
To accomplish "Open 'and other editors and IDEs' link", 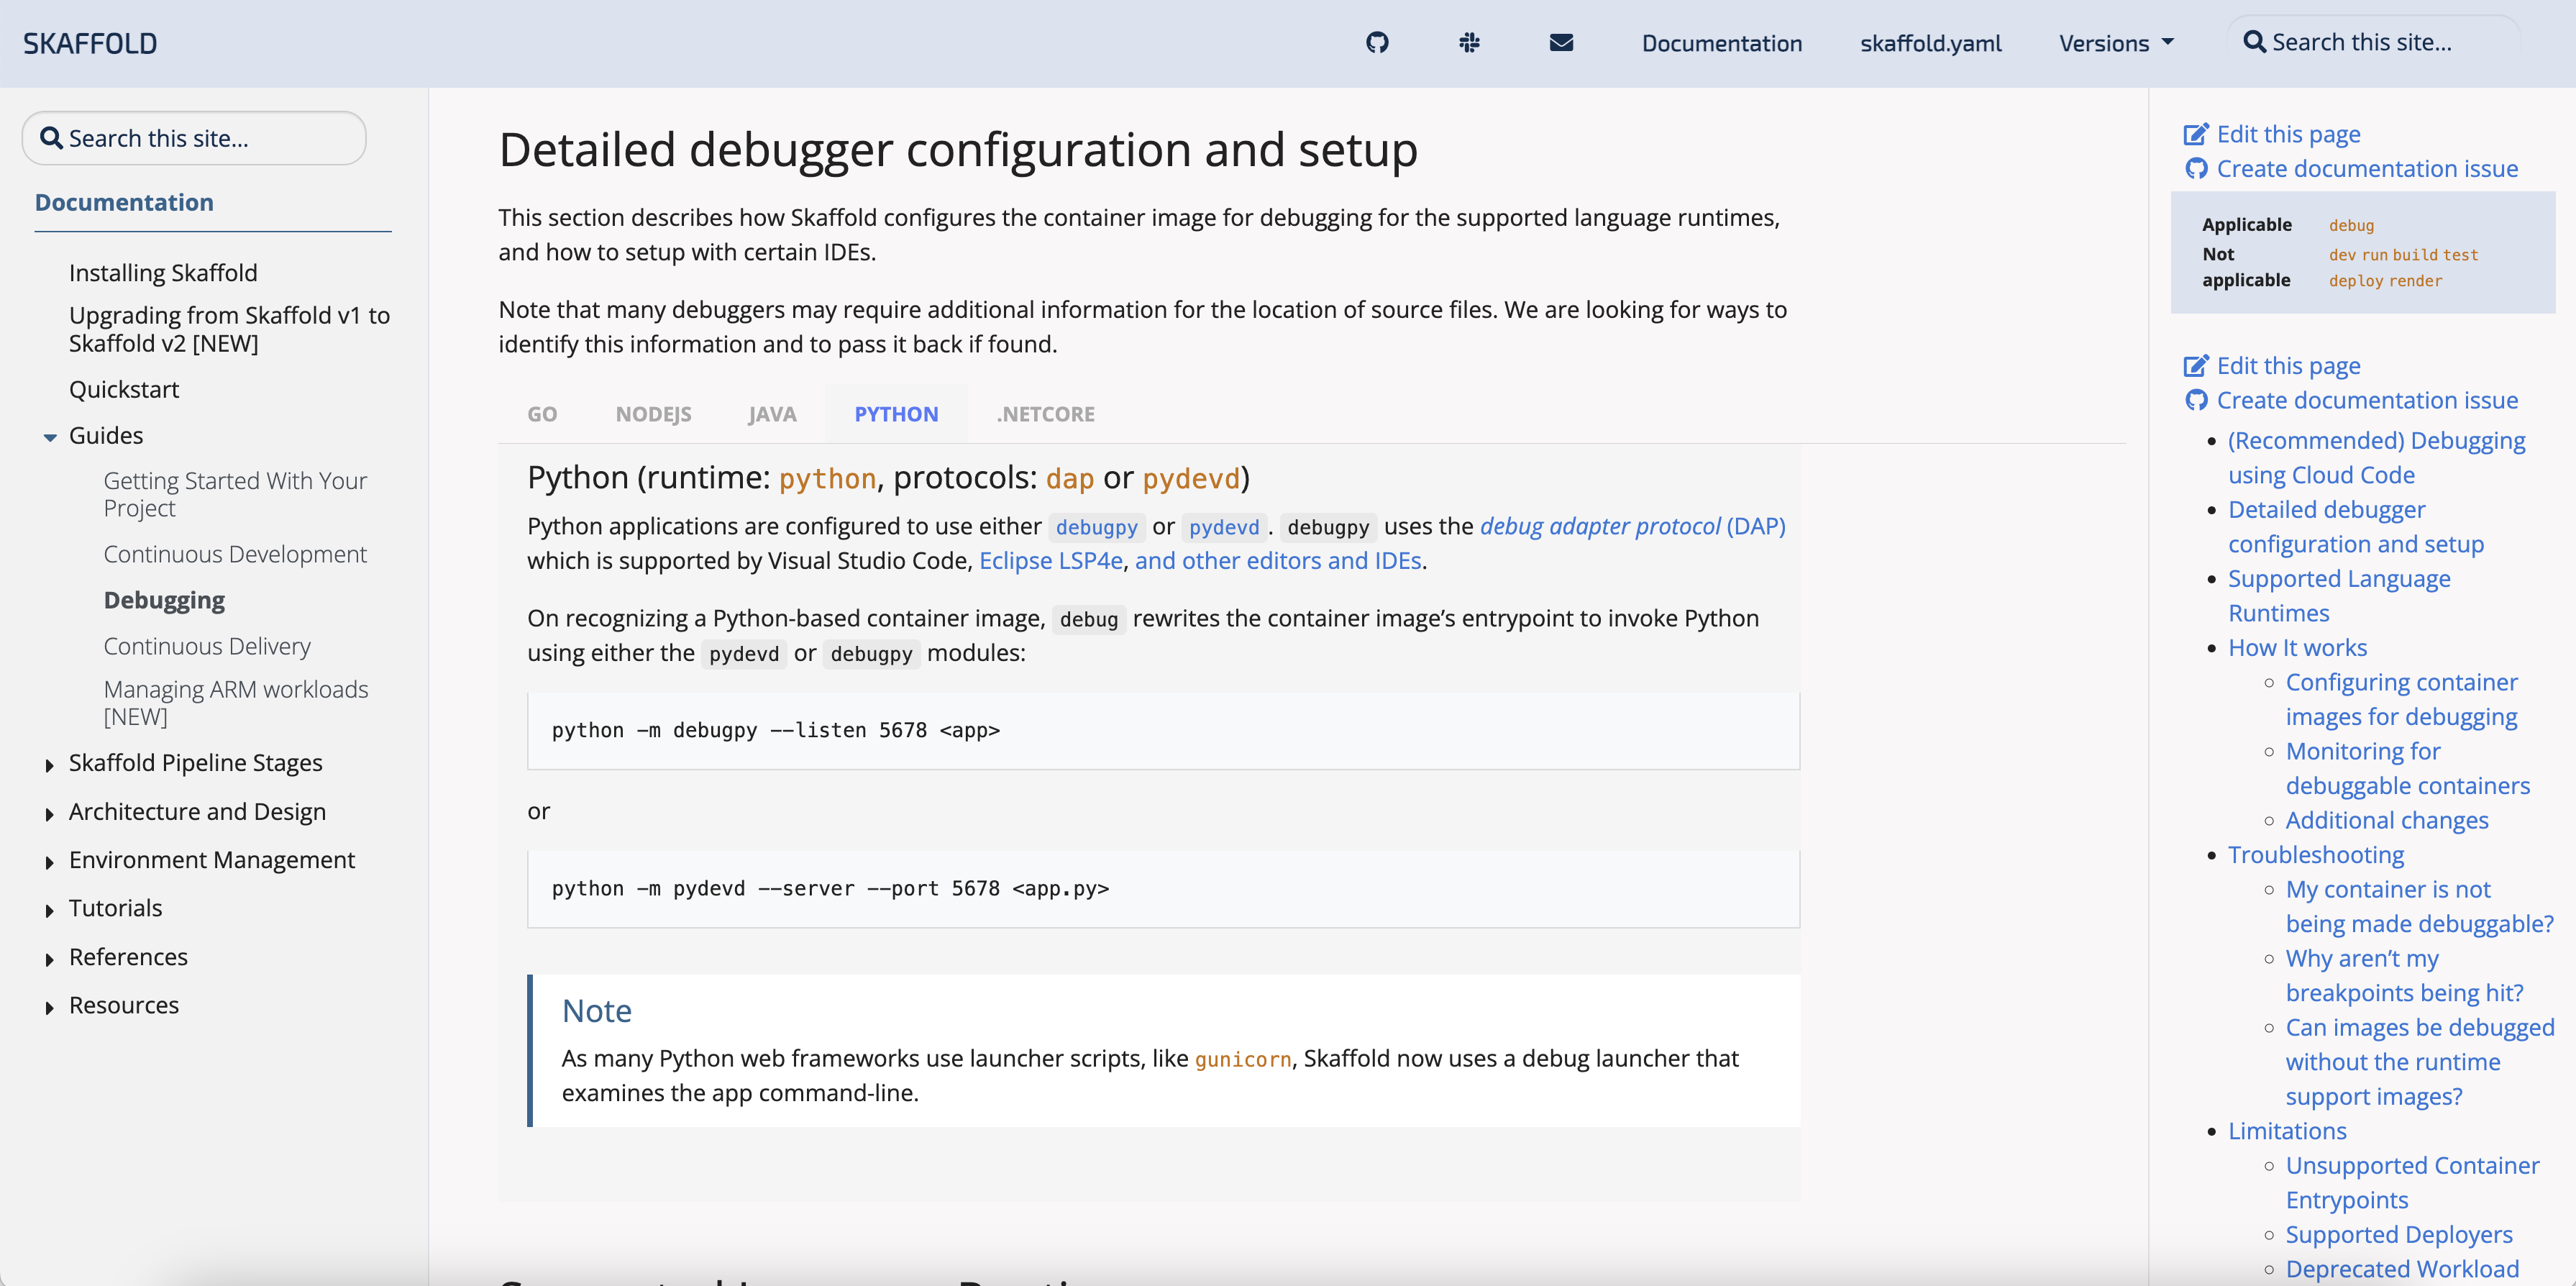I will [x=1278, y=560].
